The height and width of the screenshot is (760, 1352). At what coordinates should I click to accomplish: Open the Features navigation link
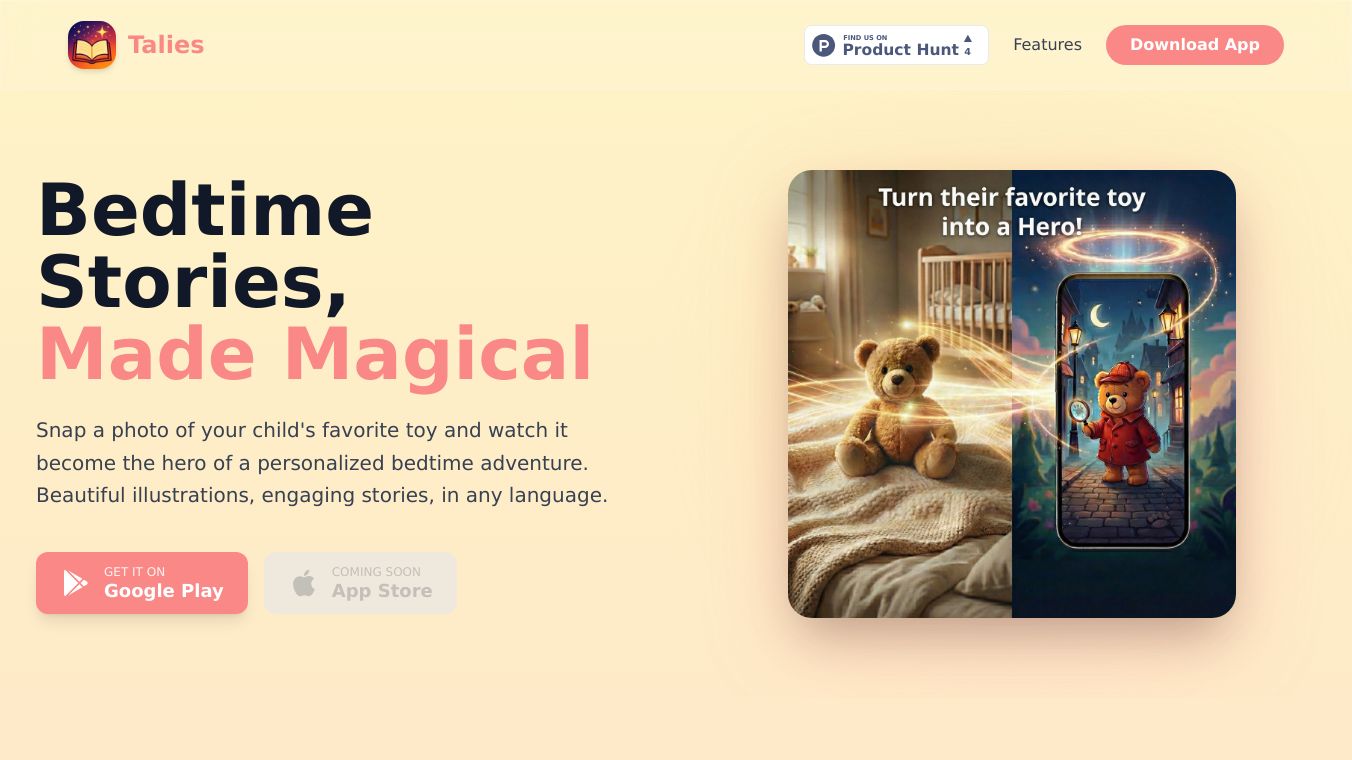[x=1047, y=44]
